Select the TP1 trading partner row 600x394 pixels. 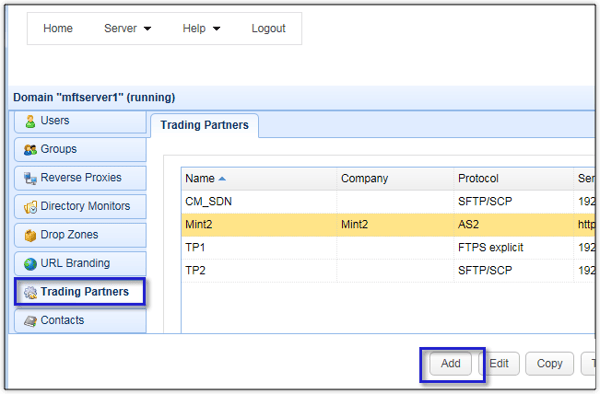pos(388,247)
